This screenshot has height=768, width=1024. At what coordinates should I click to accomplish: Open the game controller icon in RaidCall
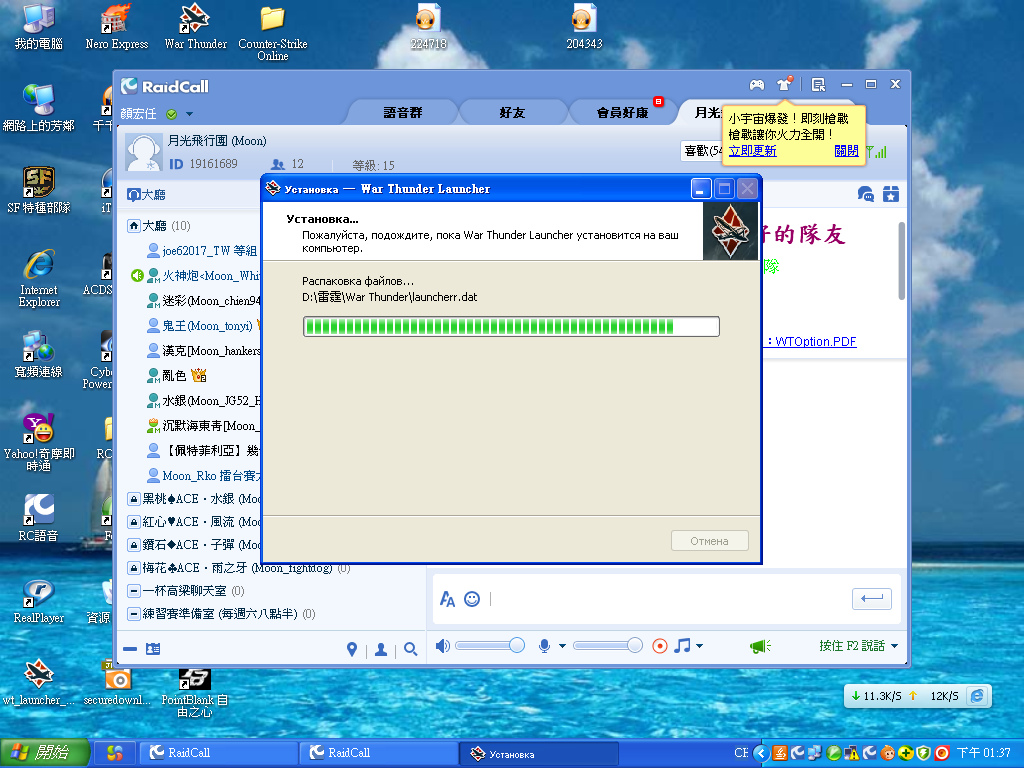[756, 85]
